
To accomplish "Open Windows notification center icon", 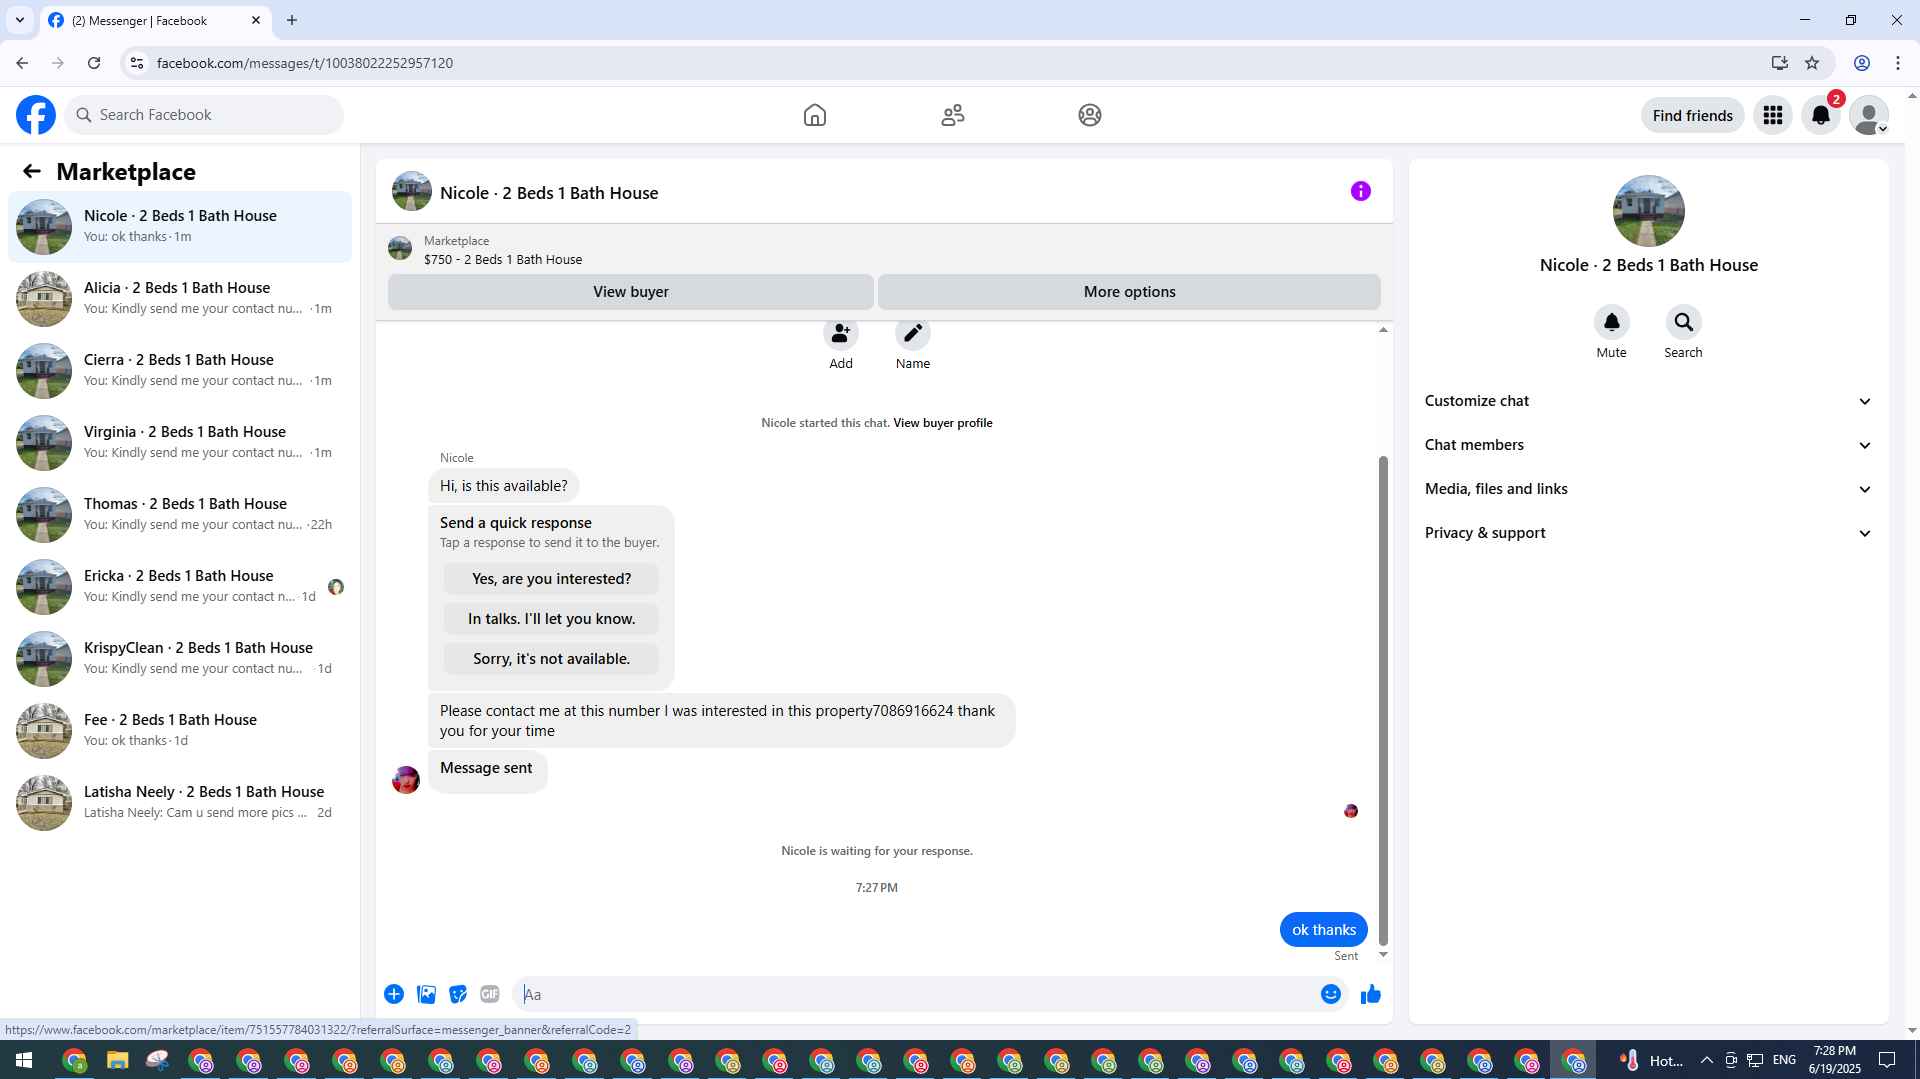I will click(x=1888, y=1060).
